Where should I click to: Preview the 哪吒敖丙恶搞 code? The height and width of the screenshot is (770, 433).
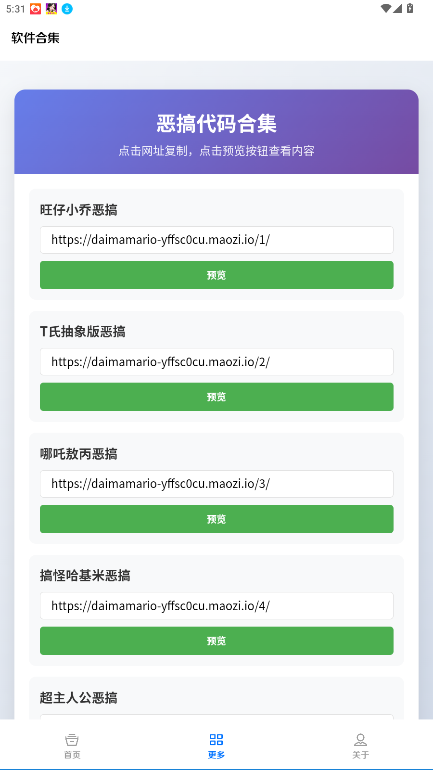[216, 519]
